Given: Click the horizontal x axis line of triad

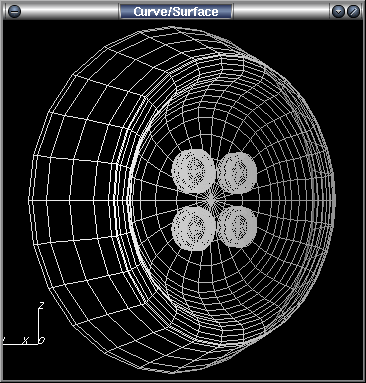Looking at the screenshot, I should coord(20,344).
